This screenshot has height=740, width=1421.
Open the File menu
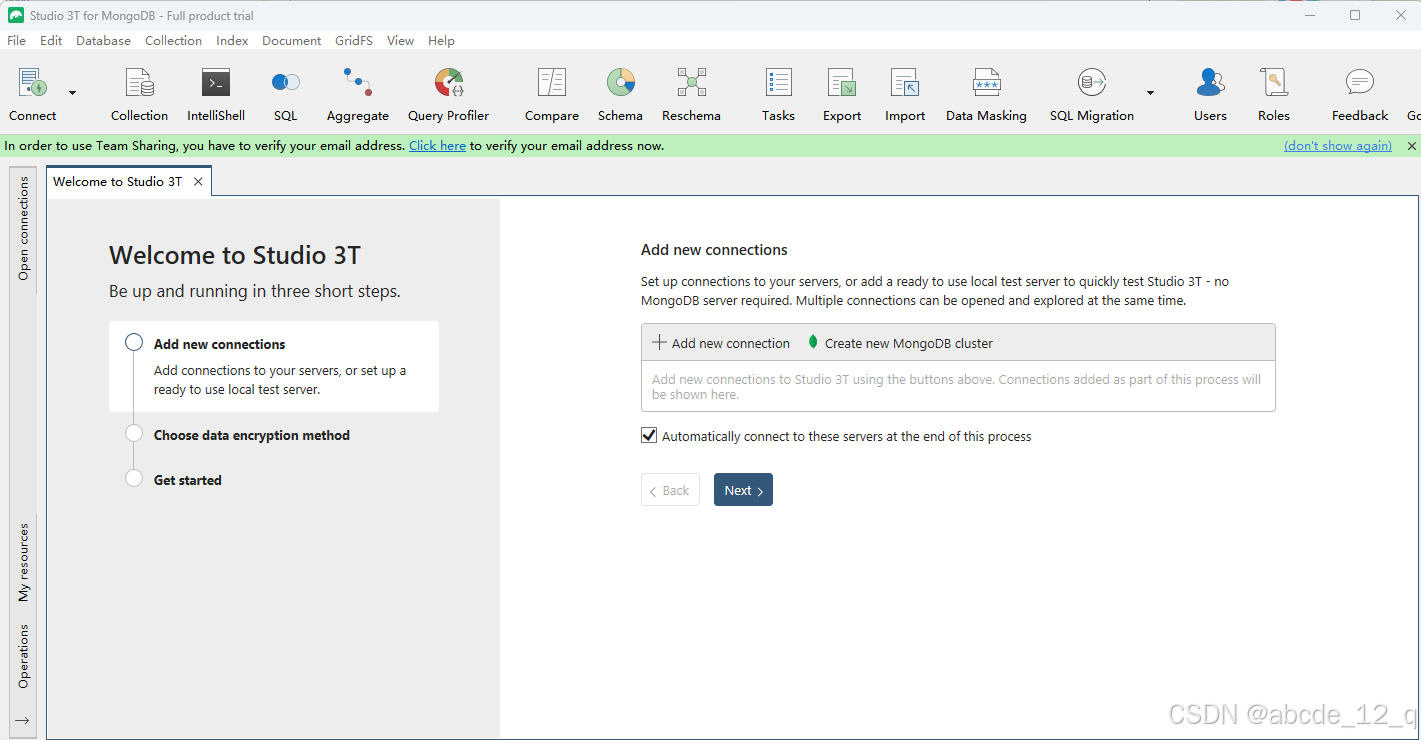click(16, 41)
